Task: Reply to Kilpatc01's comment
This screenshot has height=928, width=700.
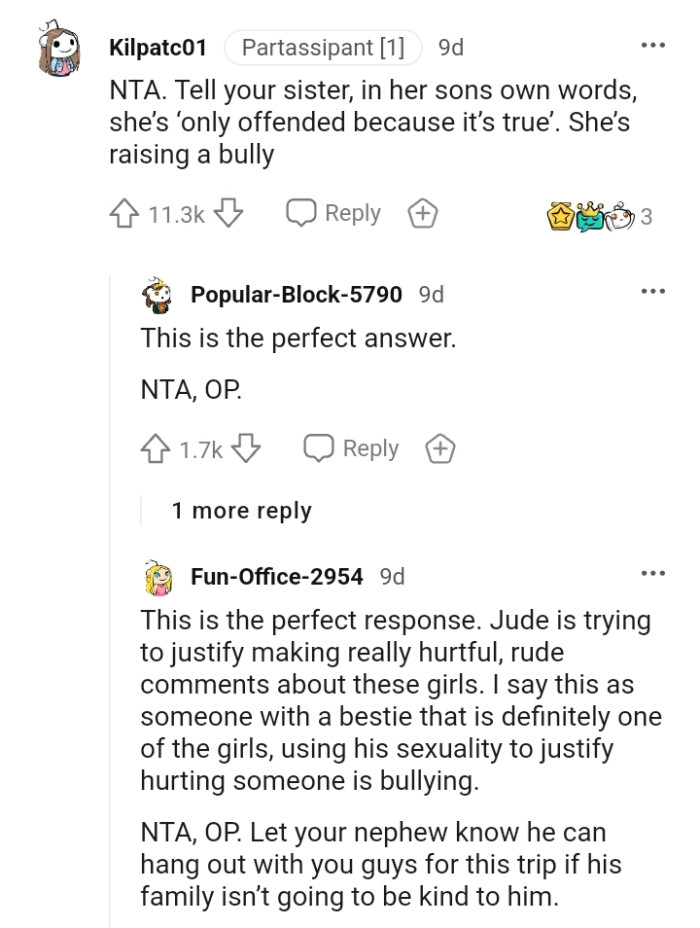Action: tap(335, 212)
